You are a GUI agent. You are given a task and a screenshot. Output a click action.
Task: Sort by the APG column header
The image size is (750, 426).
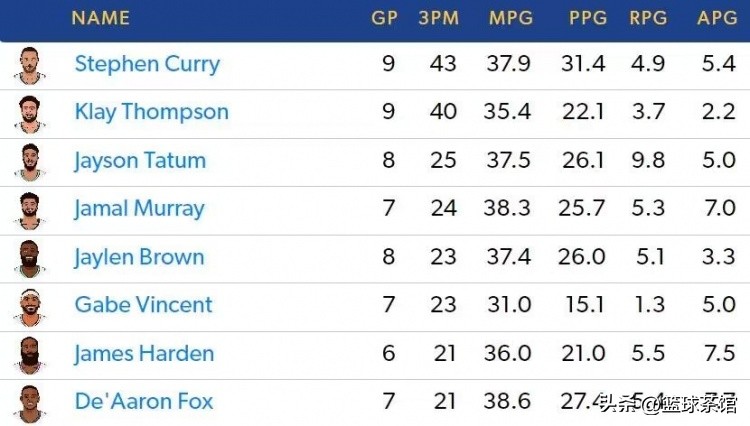click(x=718, y=18)
